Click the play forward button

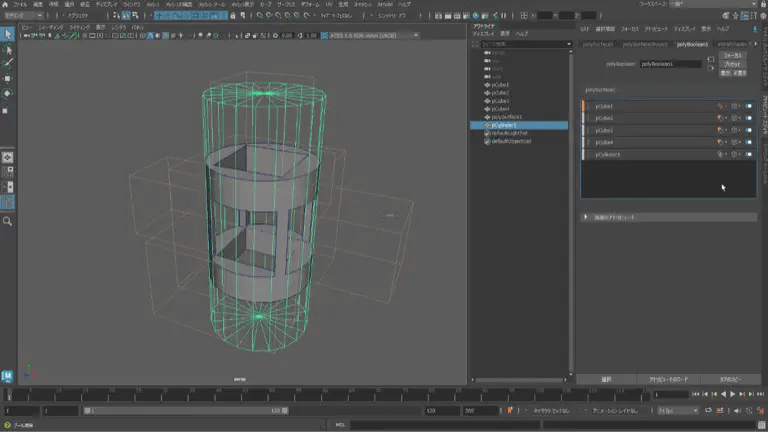(x=733, y=394)
